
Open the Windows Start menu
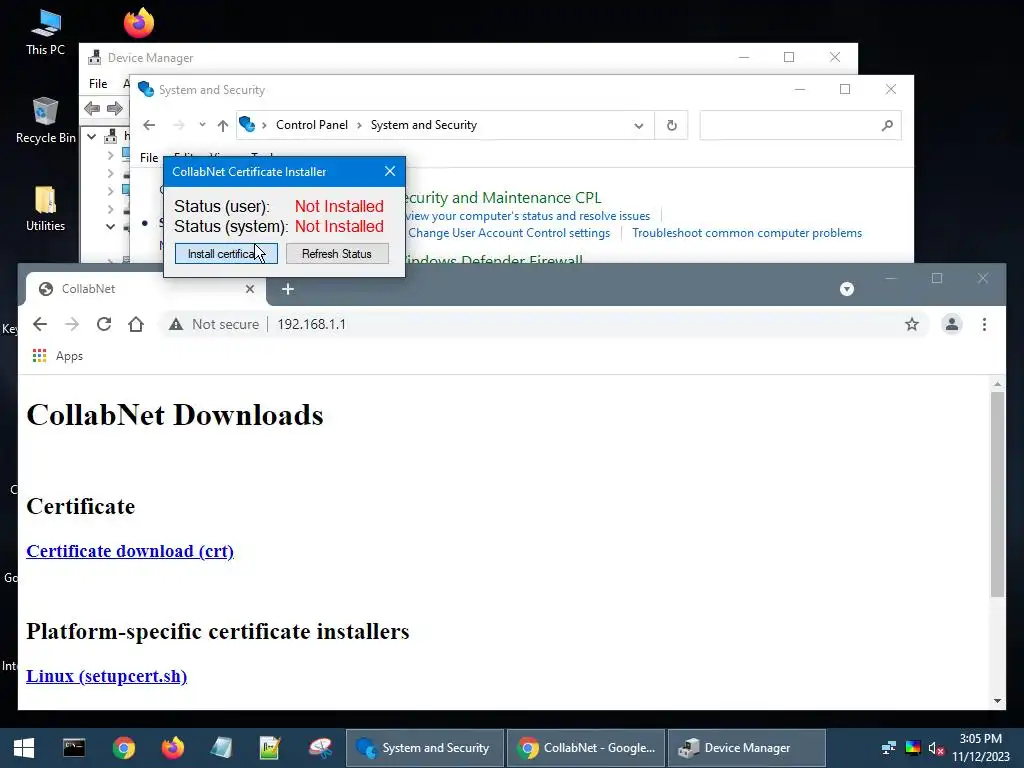click(24, 748)
